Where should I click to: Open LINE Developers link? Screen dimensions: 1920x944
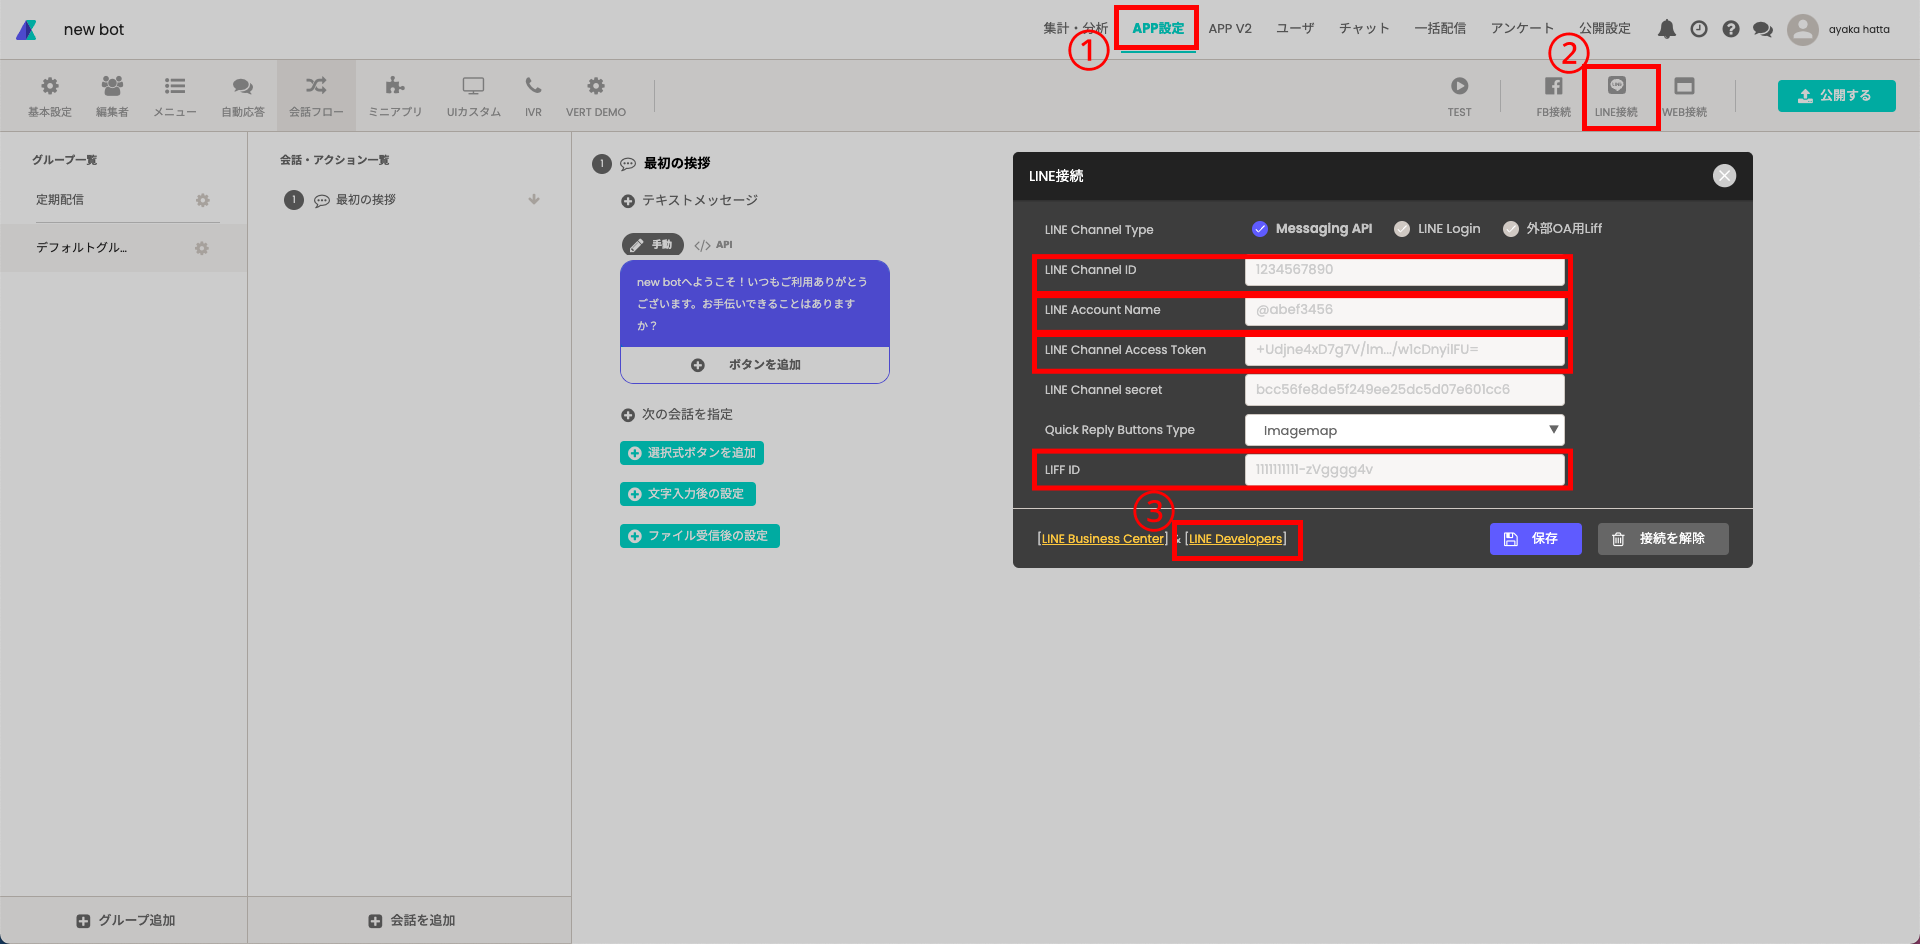coord(1236,539)
